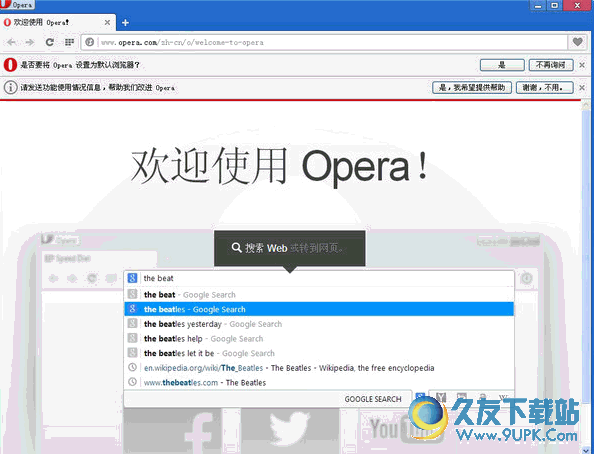Viewport: 594px width, 454px height.
Task: Reload the current page
Action: (x=49, y=42)
